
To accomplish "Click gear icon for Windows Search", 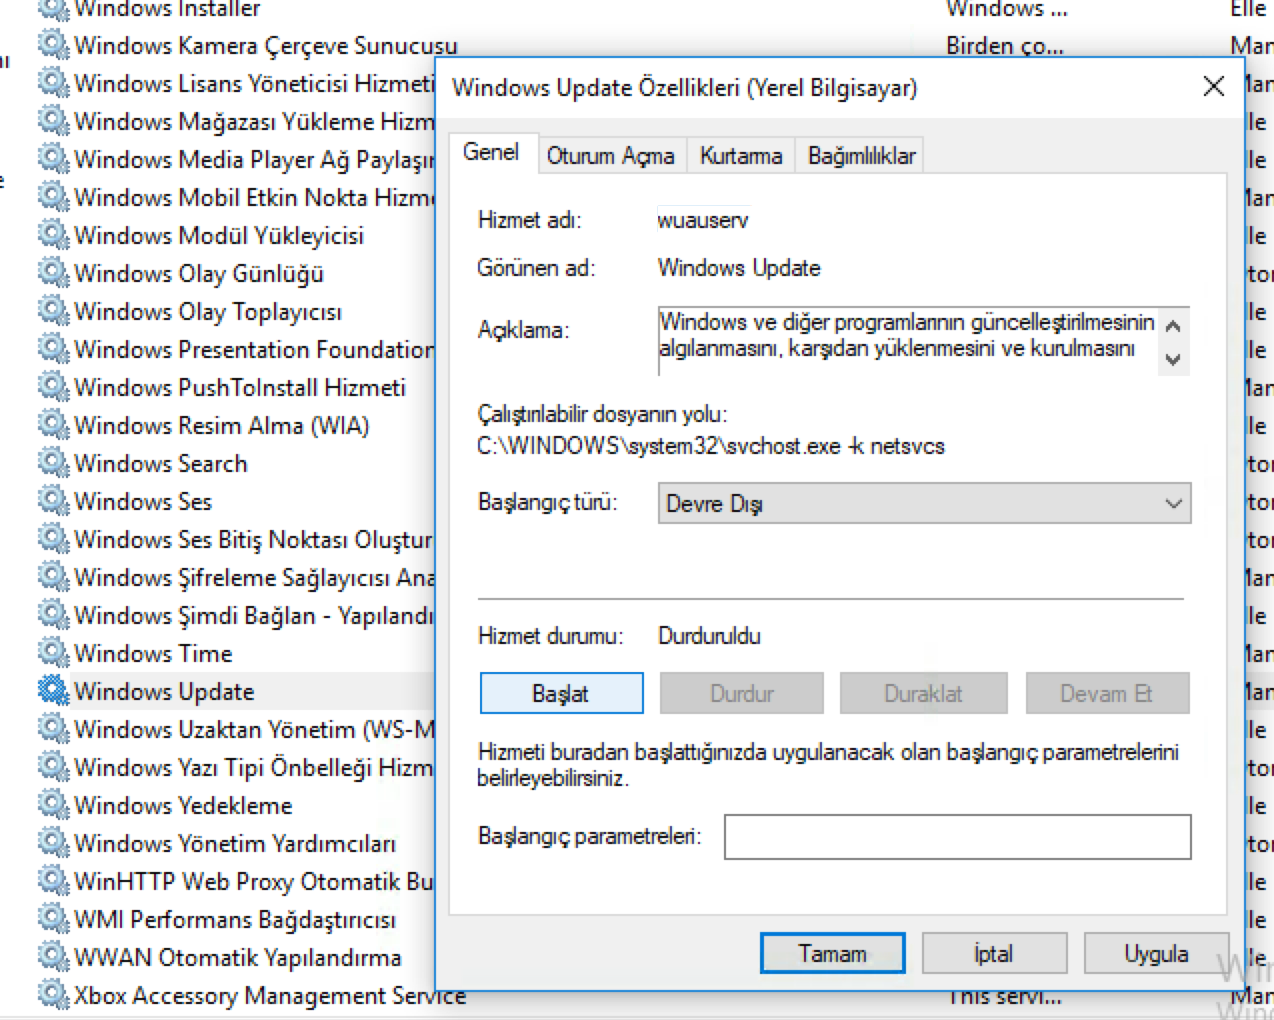I will [x=53, y=463].
